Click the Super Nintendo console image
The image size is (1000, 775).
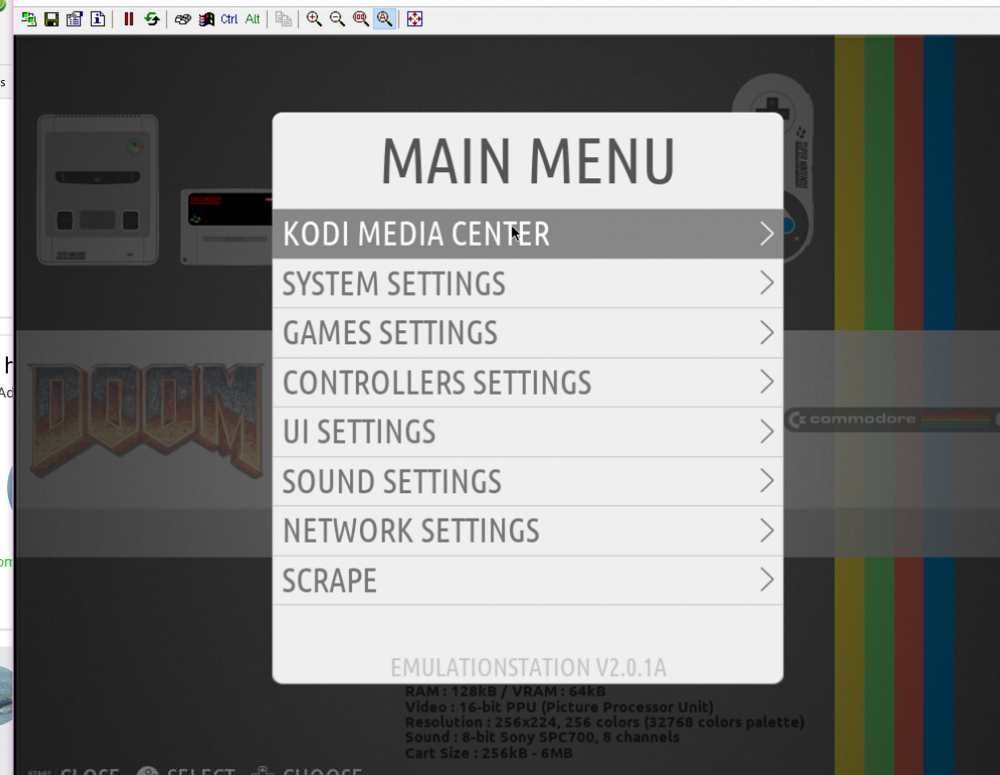[x=98, y=189]
